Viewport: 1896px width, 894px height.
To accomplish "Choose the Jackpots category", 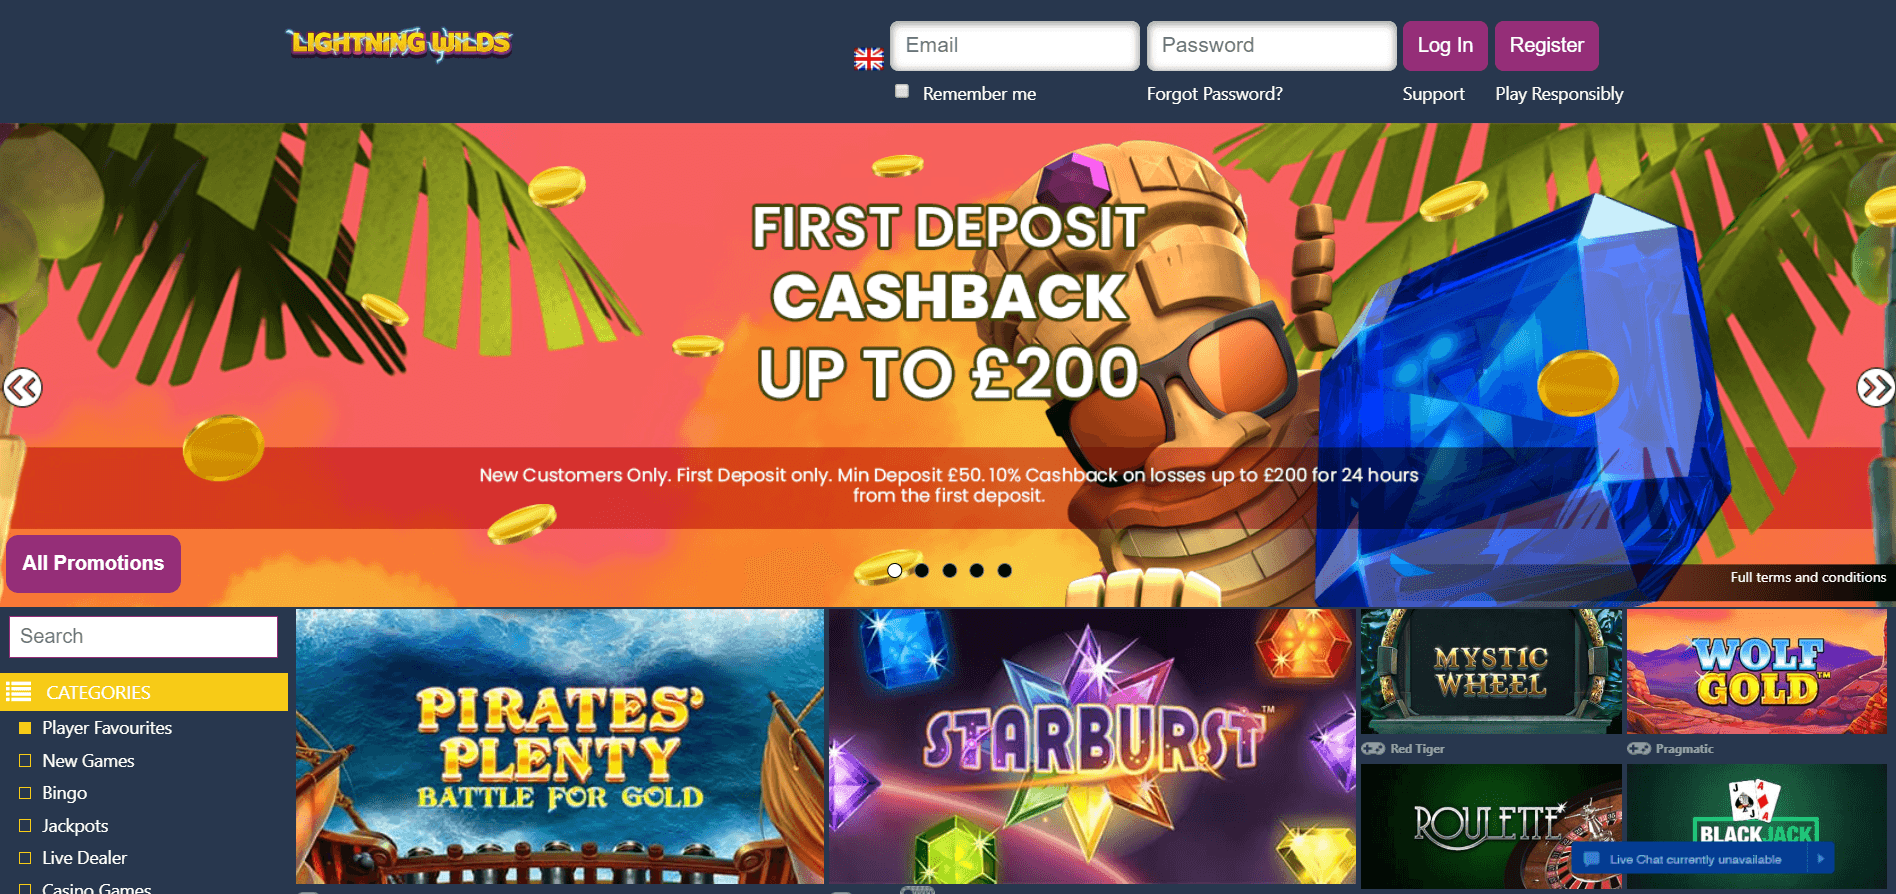I will pos(75,826).
